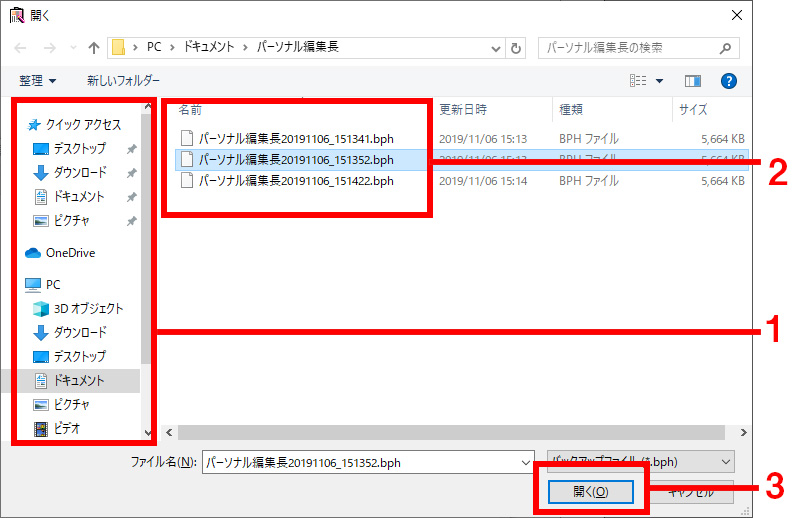The image size is (800, 518).
Task: Click the pin icon beside ダウンロード
Action: [x=132, y=173]
